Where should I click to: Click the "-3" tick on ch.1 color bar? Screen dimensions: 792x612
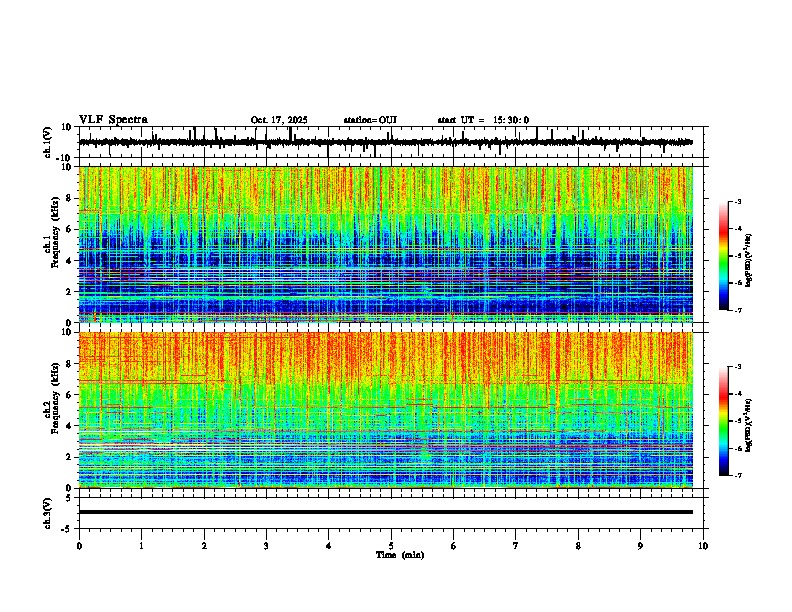tap(738, 201)
